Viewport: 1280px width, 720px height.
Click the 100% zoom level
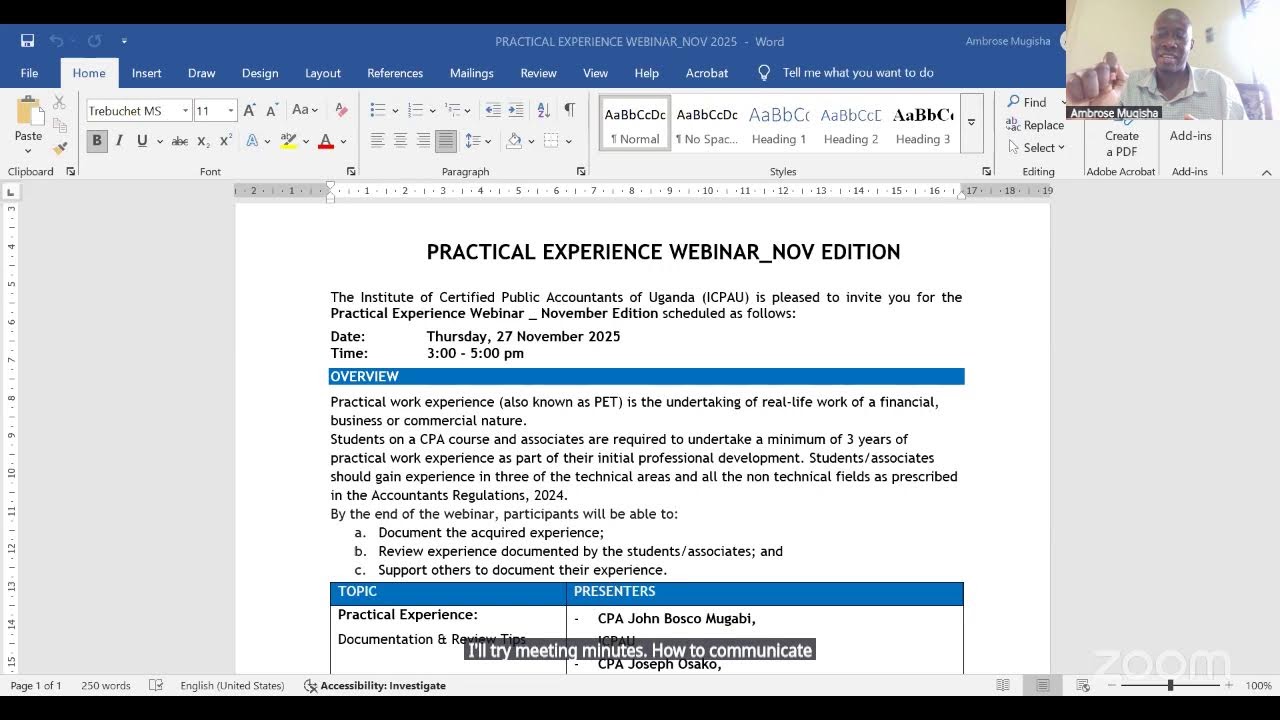[x=1258, y=685]
